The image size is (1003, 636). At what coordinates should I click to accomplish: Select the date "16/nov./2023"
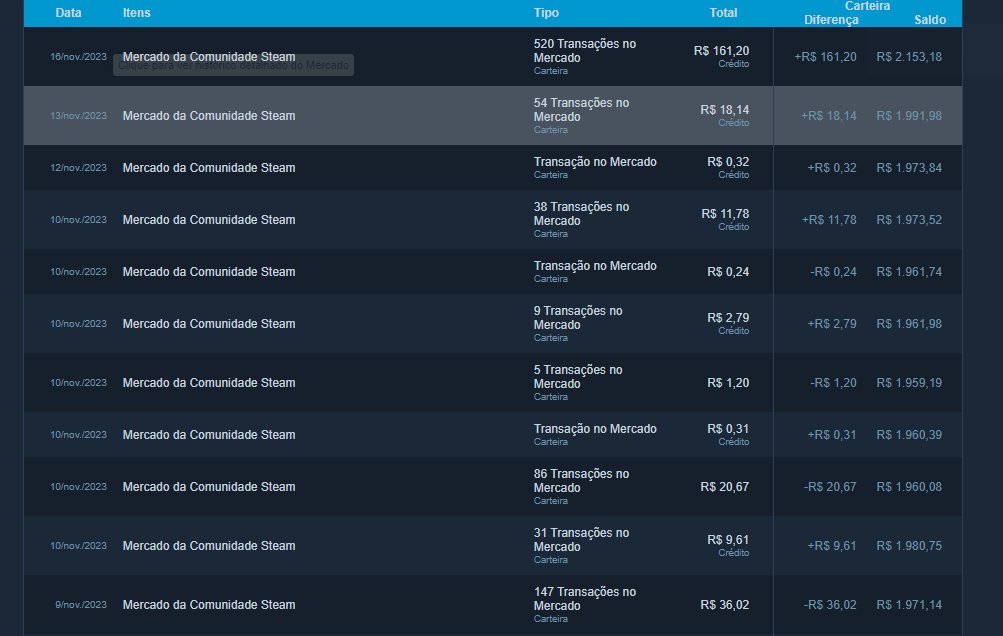79,57
